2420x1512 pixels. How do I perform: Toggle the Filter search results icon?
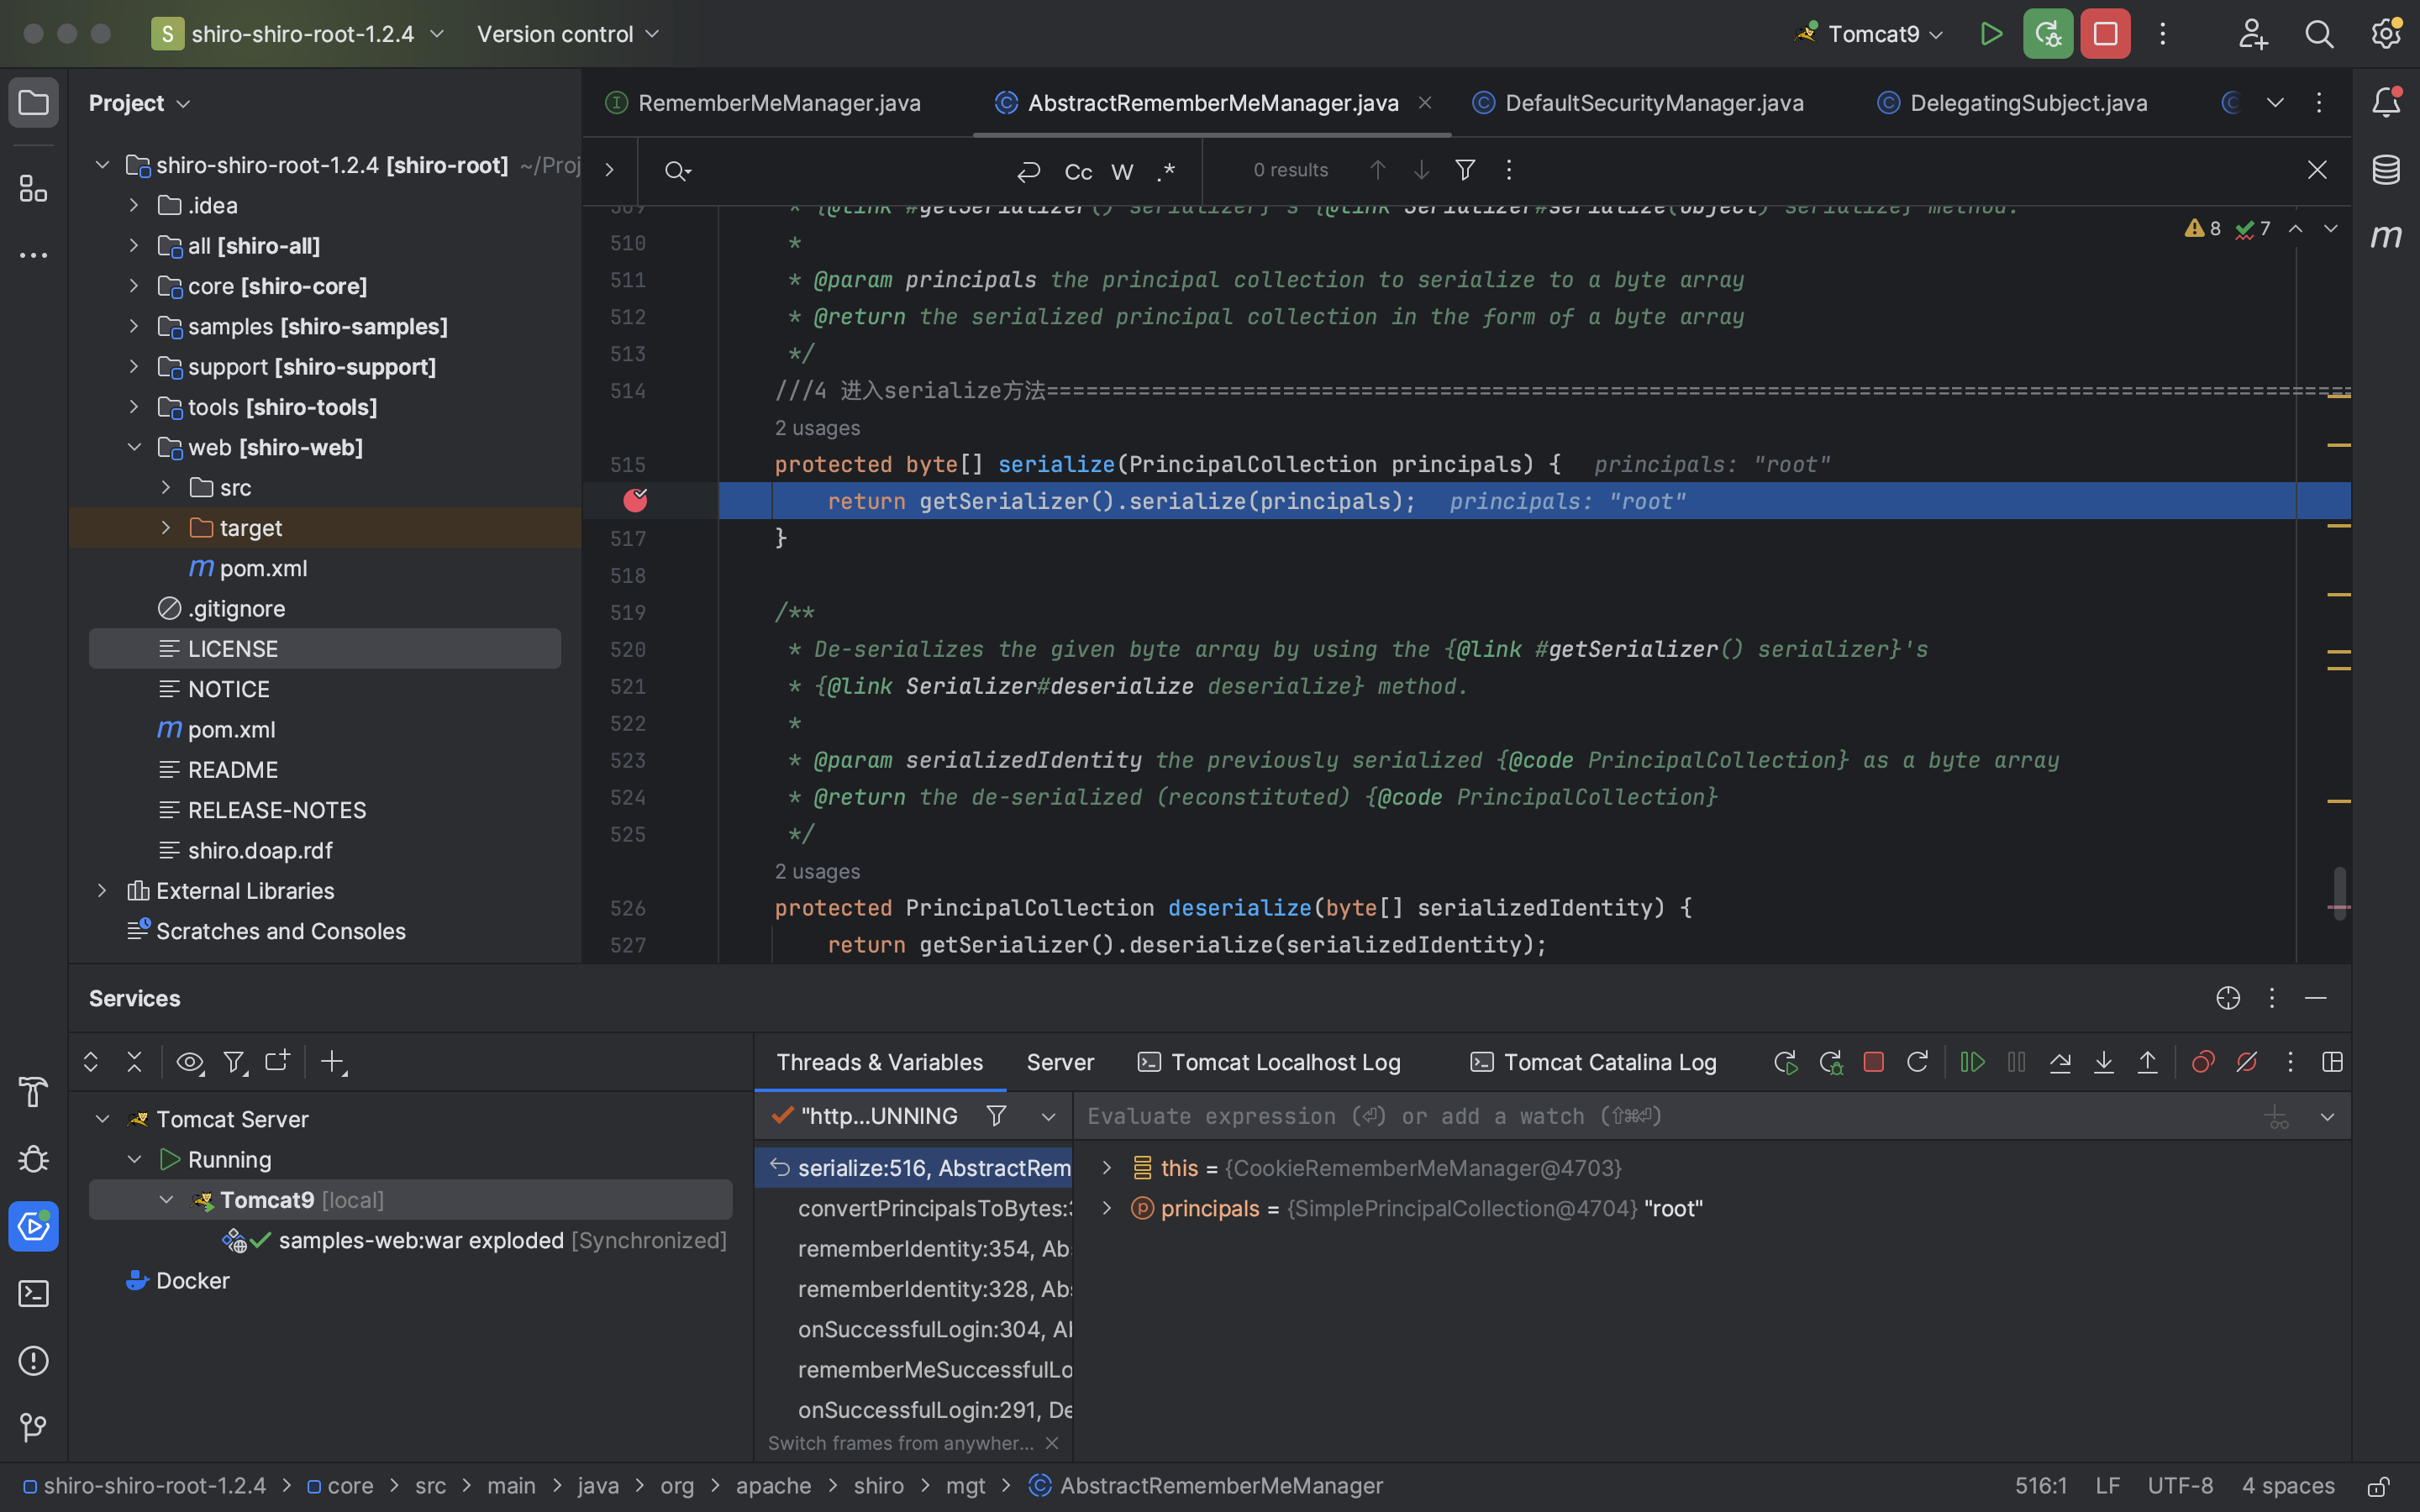pos(1465,170)
